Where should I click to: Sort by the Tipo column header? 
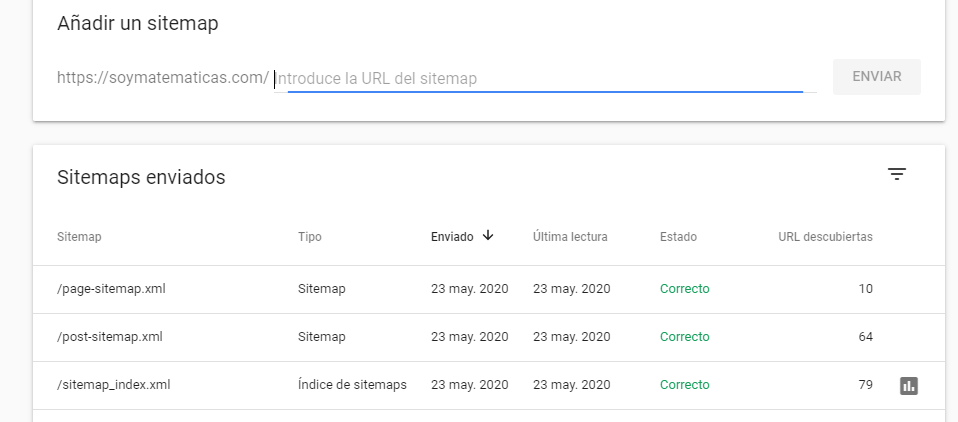click(310, 237)
